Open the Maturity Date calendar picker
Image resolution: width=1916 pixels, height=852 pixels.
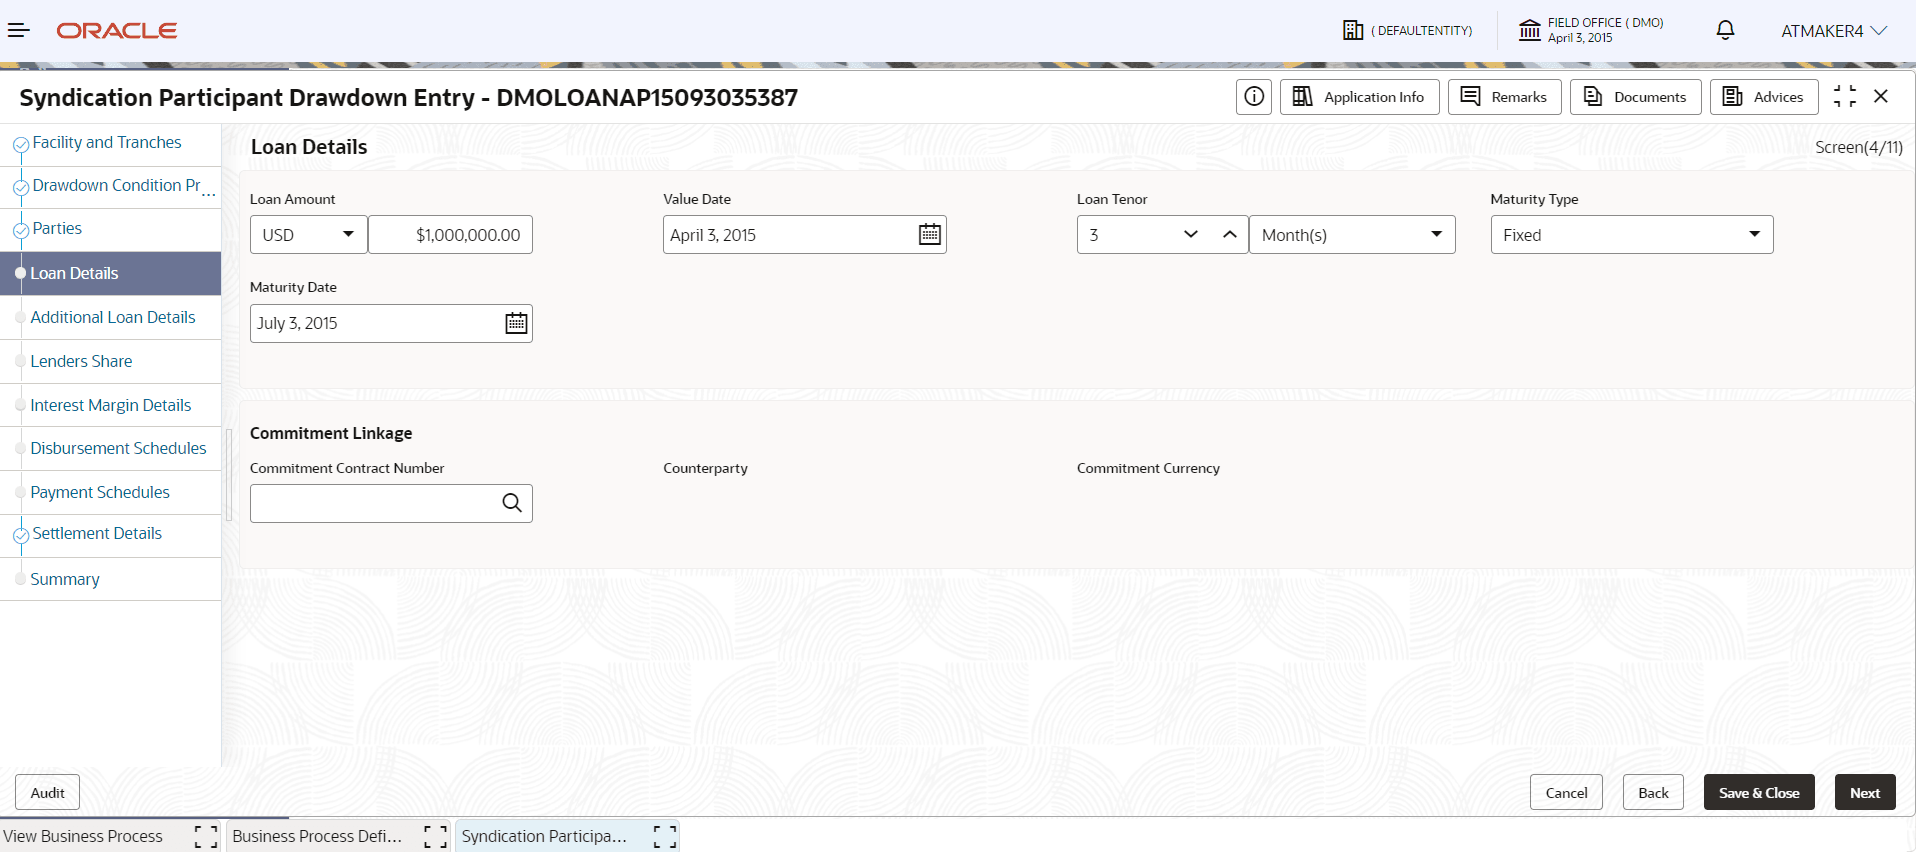tap(516, 323)
